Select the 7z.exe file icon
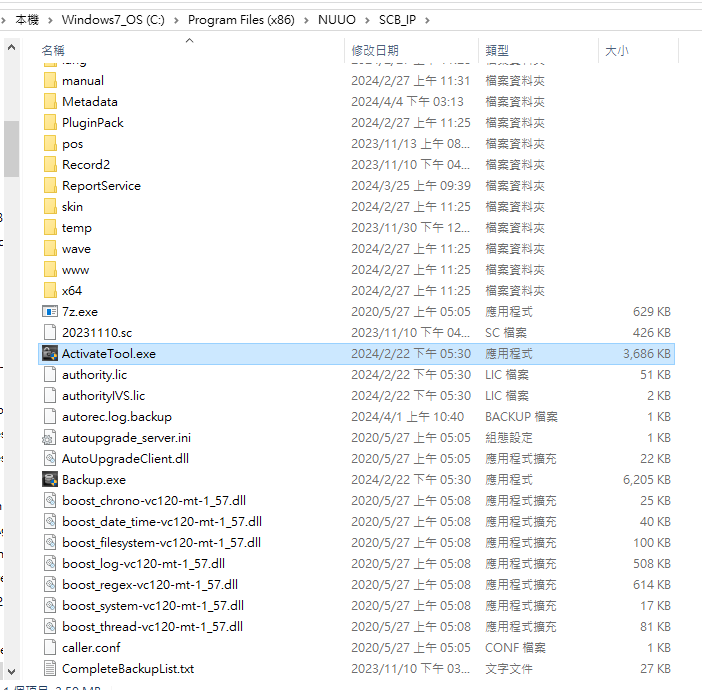 [50, 312]
